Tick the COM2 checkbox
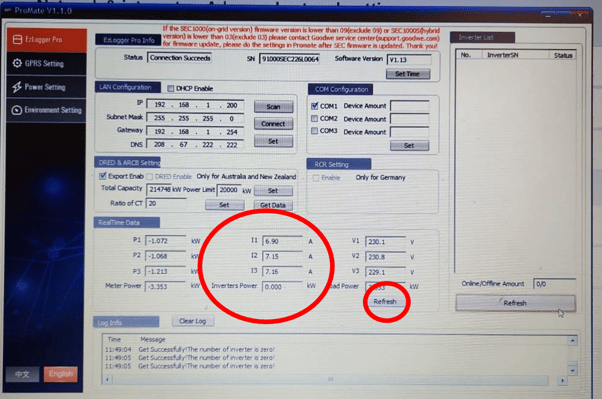The image size is (602, 399). 314,118
